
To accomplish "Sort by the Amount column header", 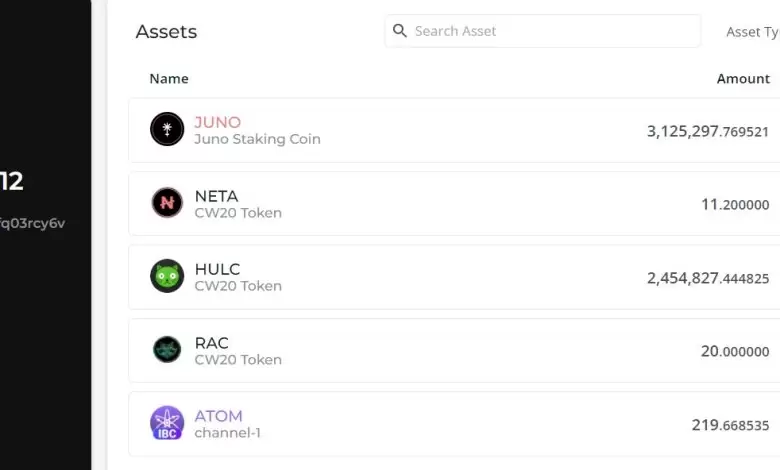I will [x=743, y=79].
